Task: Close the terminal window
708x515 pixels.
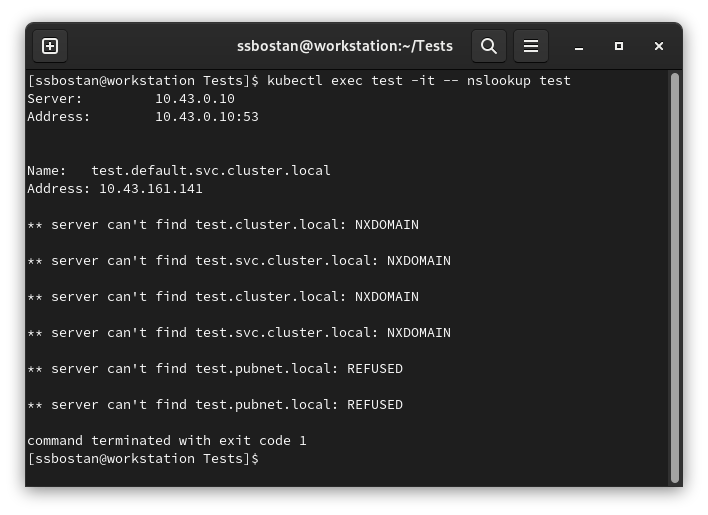Action: coord(659,46)
